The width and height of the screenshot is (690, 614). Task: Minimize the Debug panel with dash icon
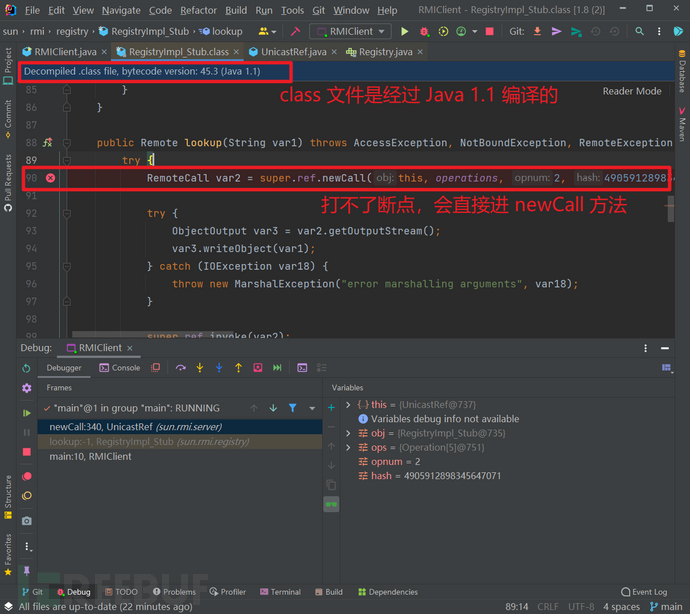click(x=665, y=348)
